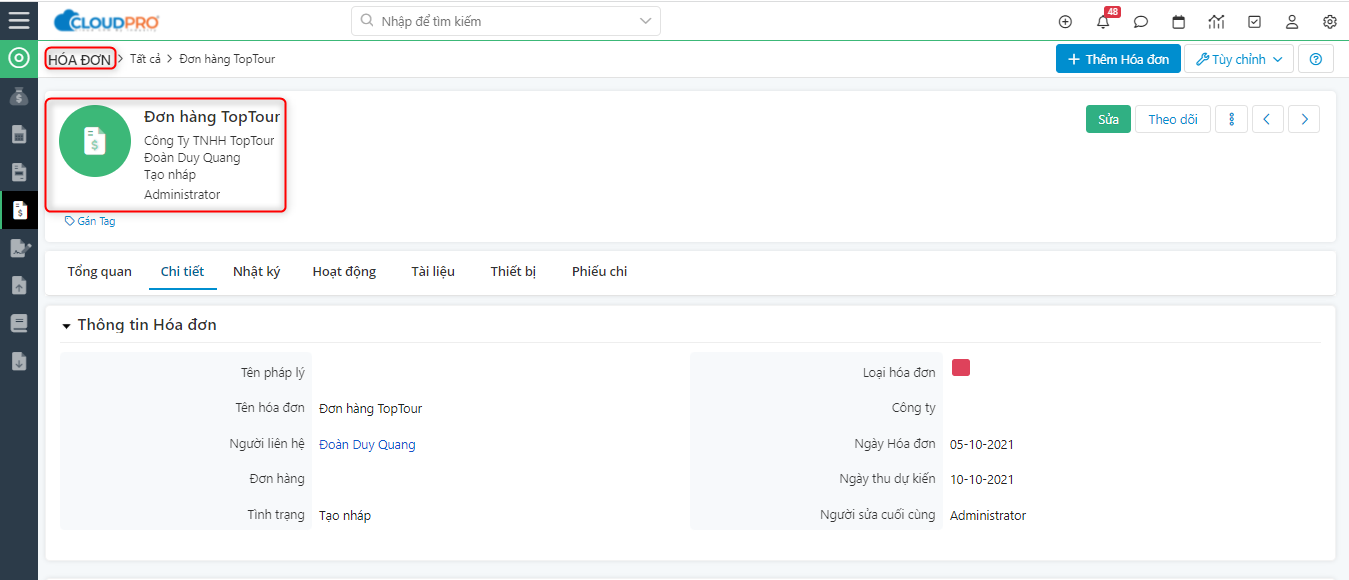The width and height of the screenshot is (1349, 580).
Task: Click the quick create plus icon
Action: point(1065,21)
